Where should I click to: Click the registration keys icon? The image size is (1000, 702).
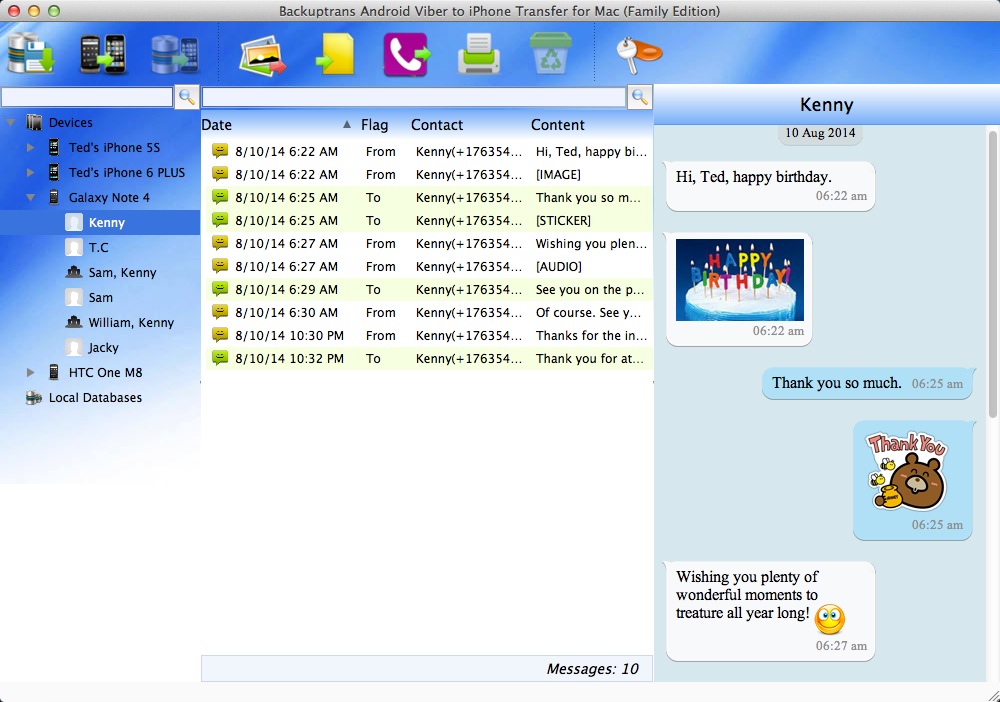(x=639, y=54)
